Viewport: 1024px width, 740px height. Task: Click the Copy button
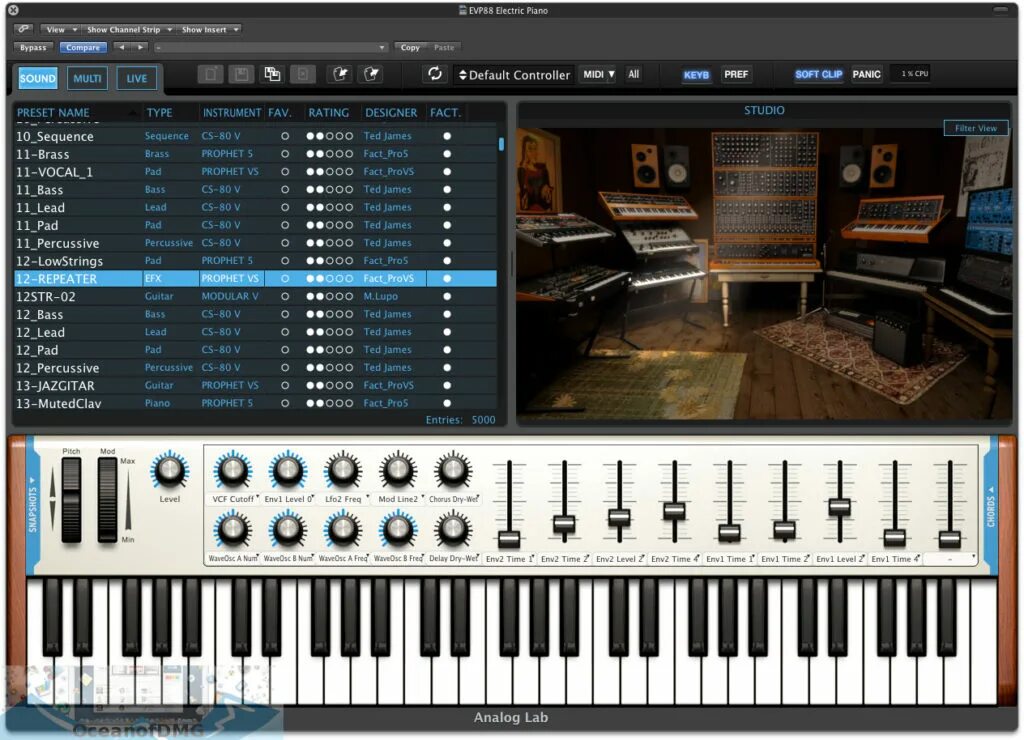click(x=410, y=48)
